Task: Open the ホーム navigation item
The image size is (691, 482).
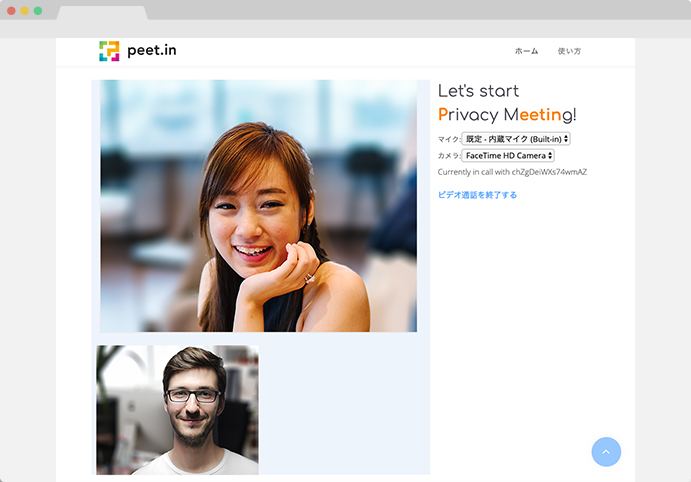Action: (526, 51)
